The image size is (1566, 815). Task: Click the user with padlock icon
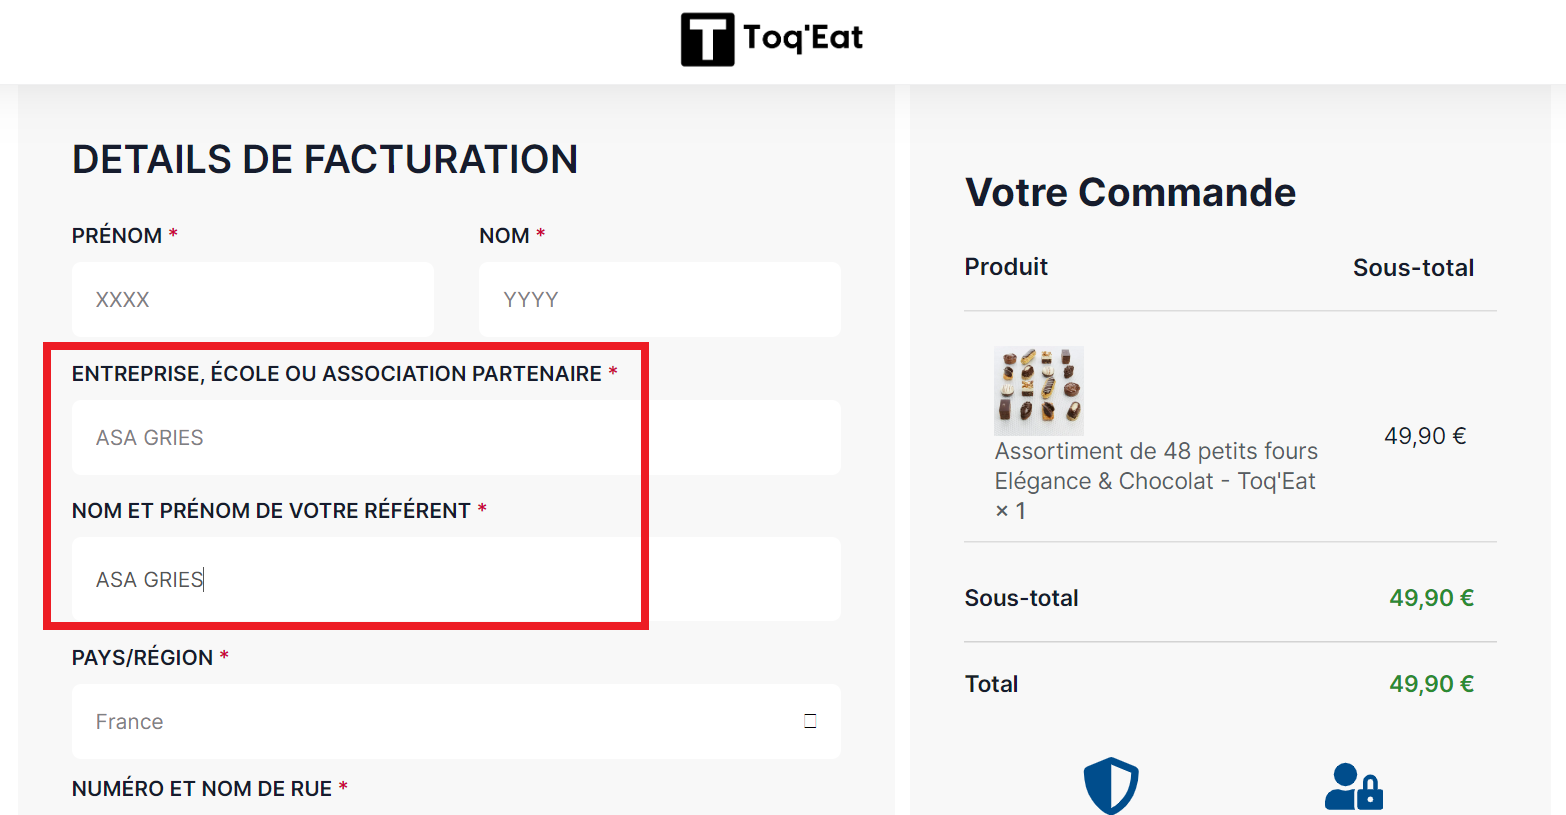coord(1354,786)
